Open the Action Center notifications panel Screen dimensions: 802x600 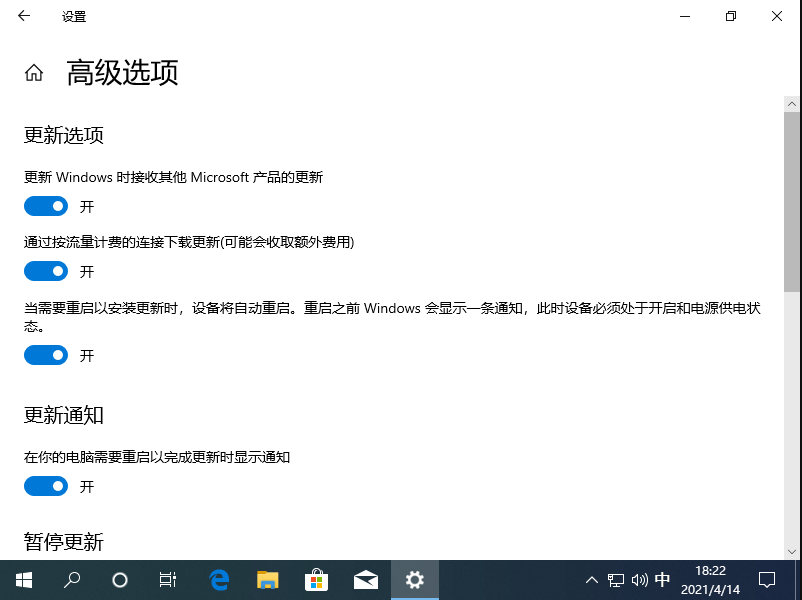point(767,579)
